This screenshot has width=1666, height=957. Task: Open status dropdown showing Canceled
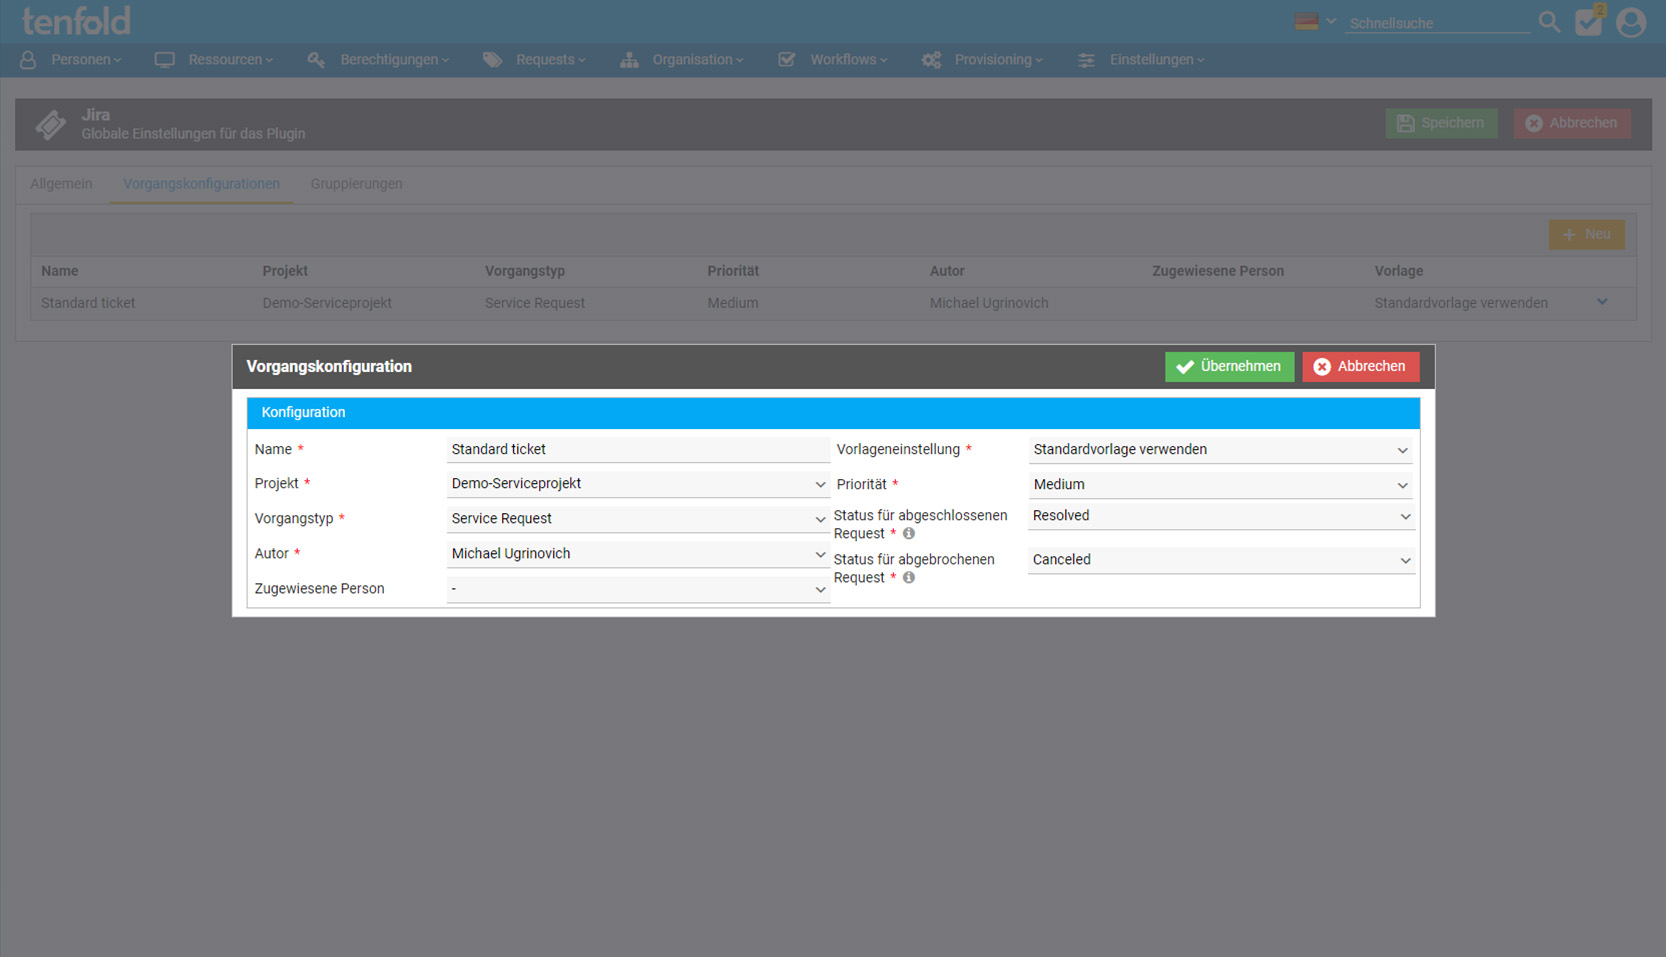coord(1220,560)
